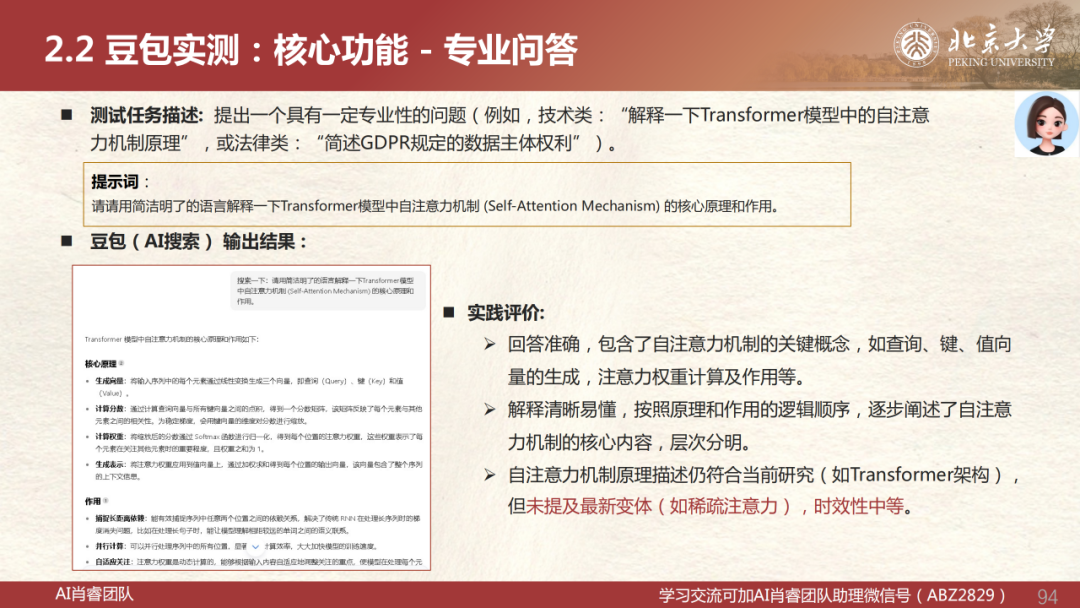Click the scroll-down chevron in Doubao output
This screenshot has height=608, width=1080.
tap(256, 547)
